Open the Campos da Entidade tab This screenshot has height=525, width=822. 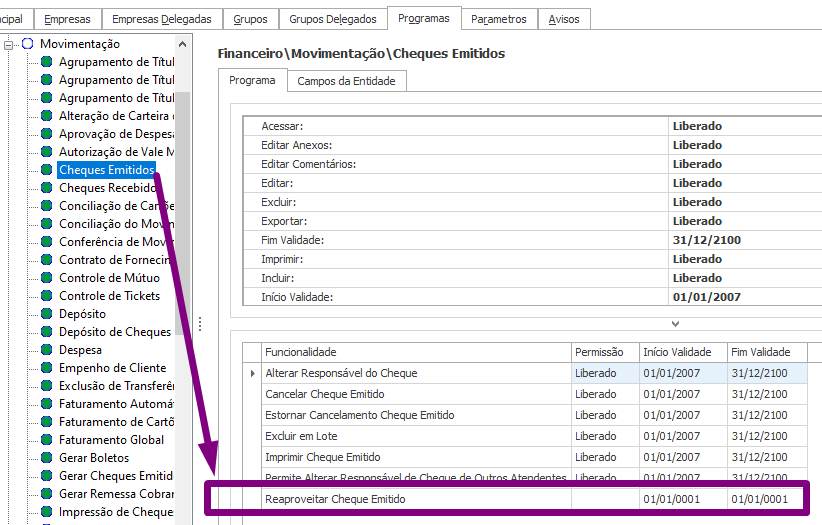346,81
